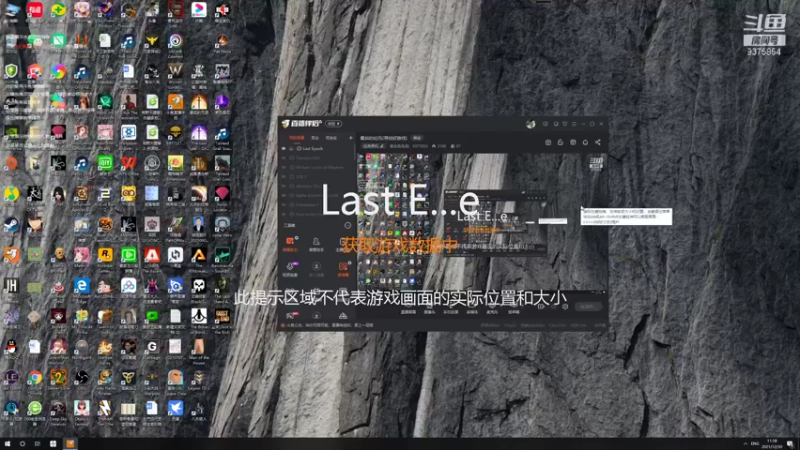
Task: Open the green 360 shield desktop icon
Action: (x=11, y=71)
